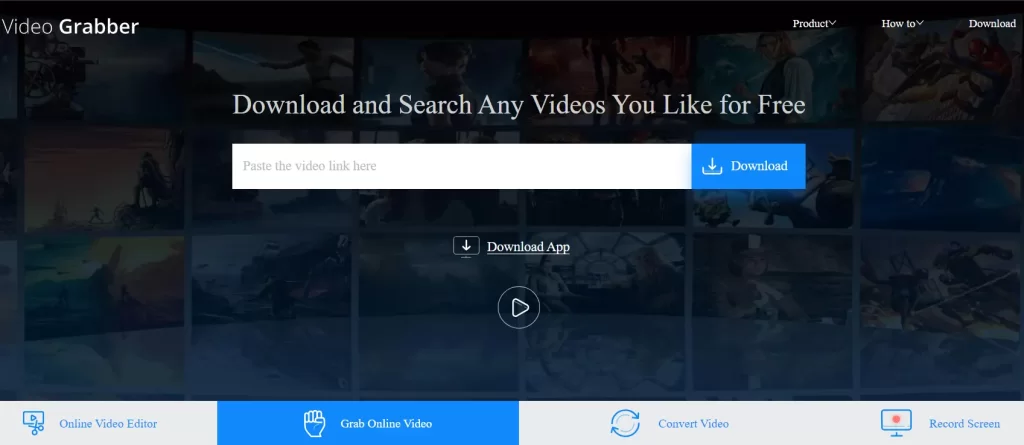
Task: Open the Product dropdown menu
Action: [x=814, y=24]
